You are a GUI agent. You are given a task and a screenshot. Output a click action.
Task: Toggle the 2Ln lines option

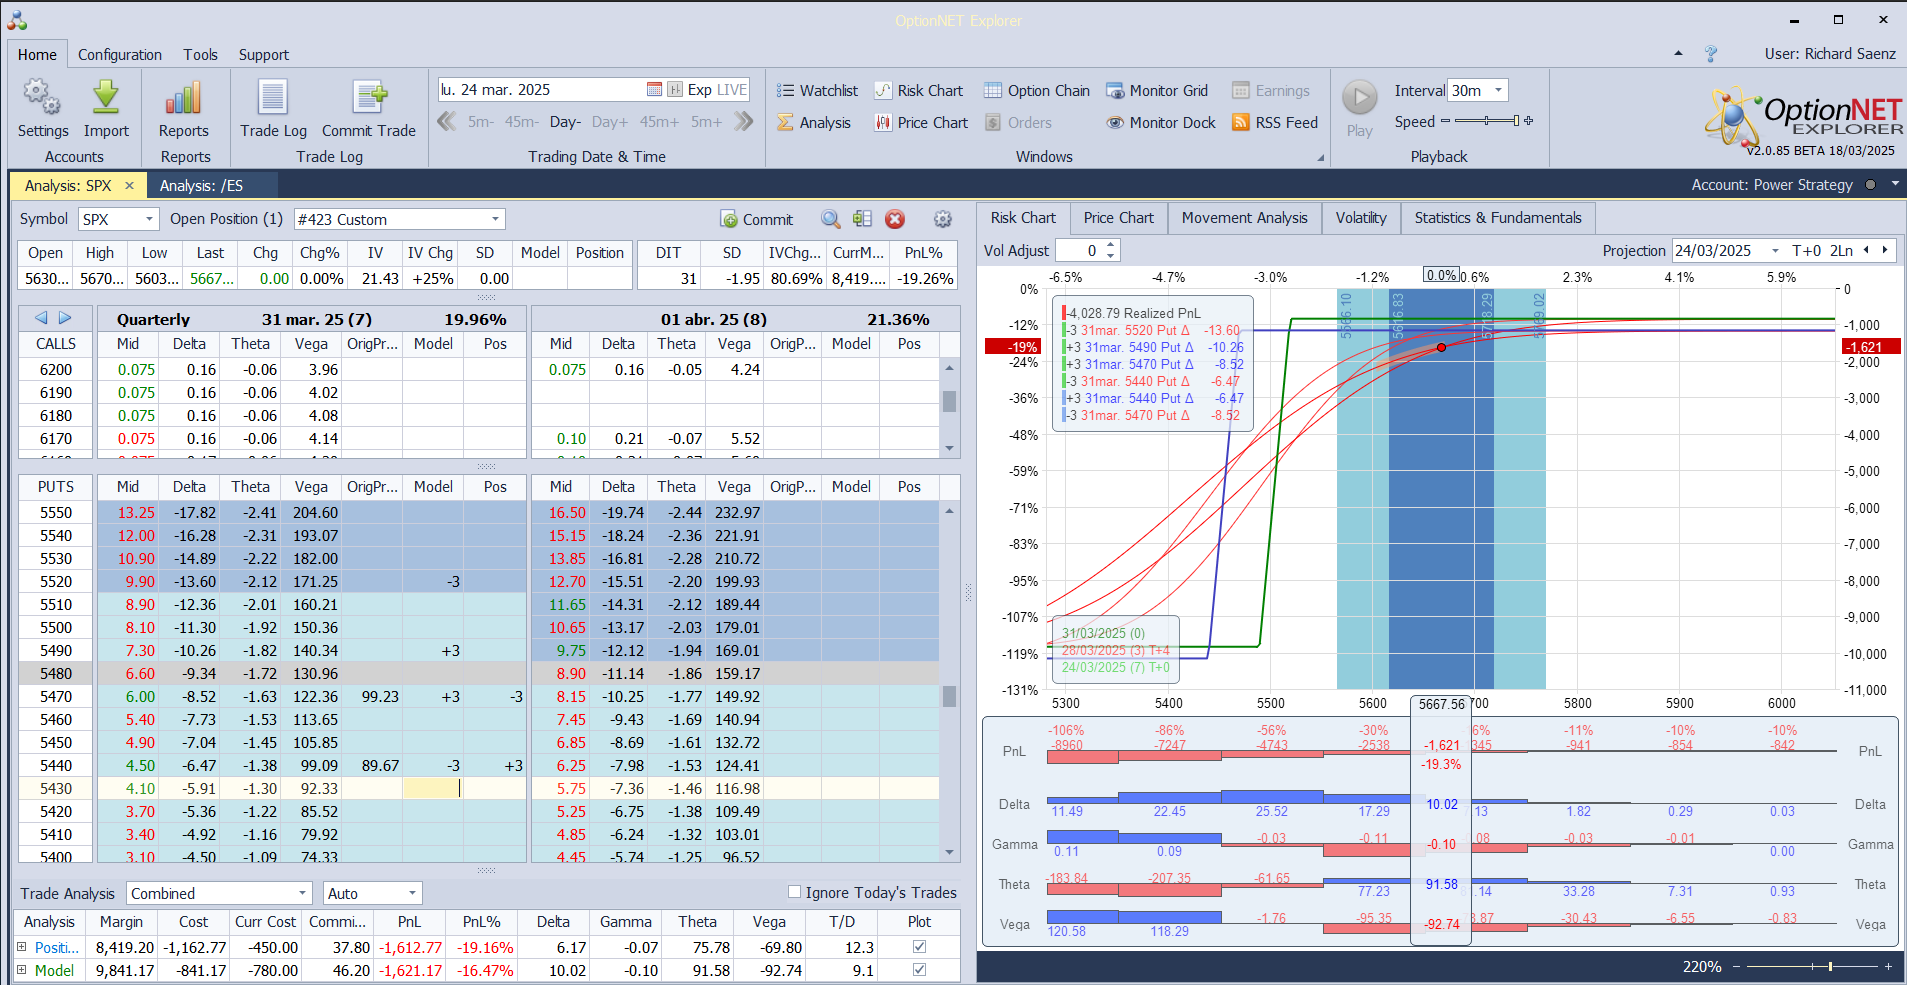1841,251
